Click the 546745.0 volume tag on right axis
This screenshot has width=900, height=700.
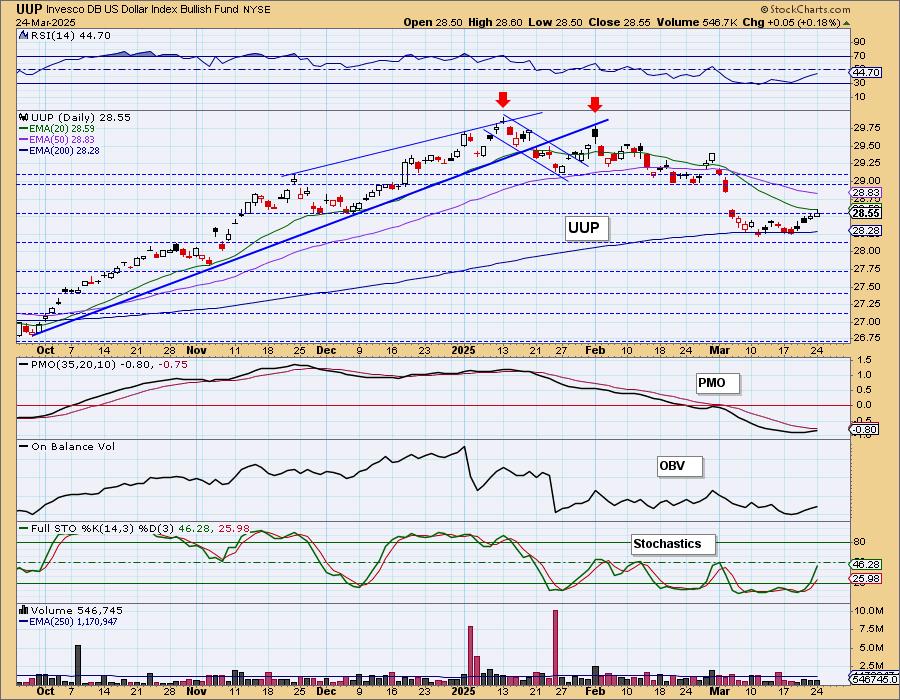point(873,679)
